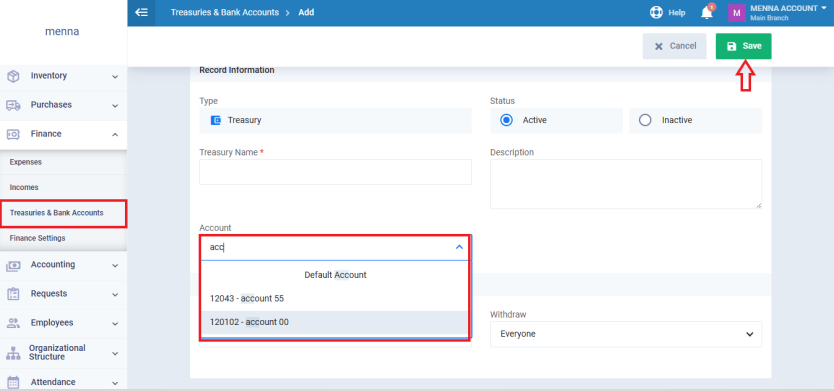Expand the Inventory menu chevron
The height and width of the screenshot is (391, 834).
(x=115, y=77)
